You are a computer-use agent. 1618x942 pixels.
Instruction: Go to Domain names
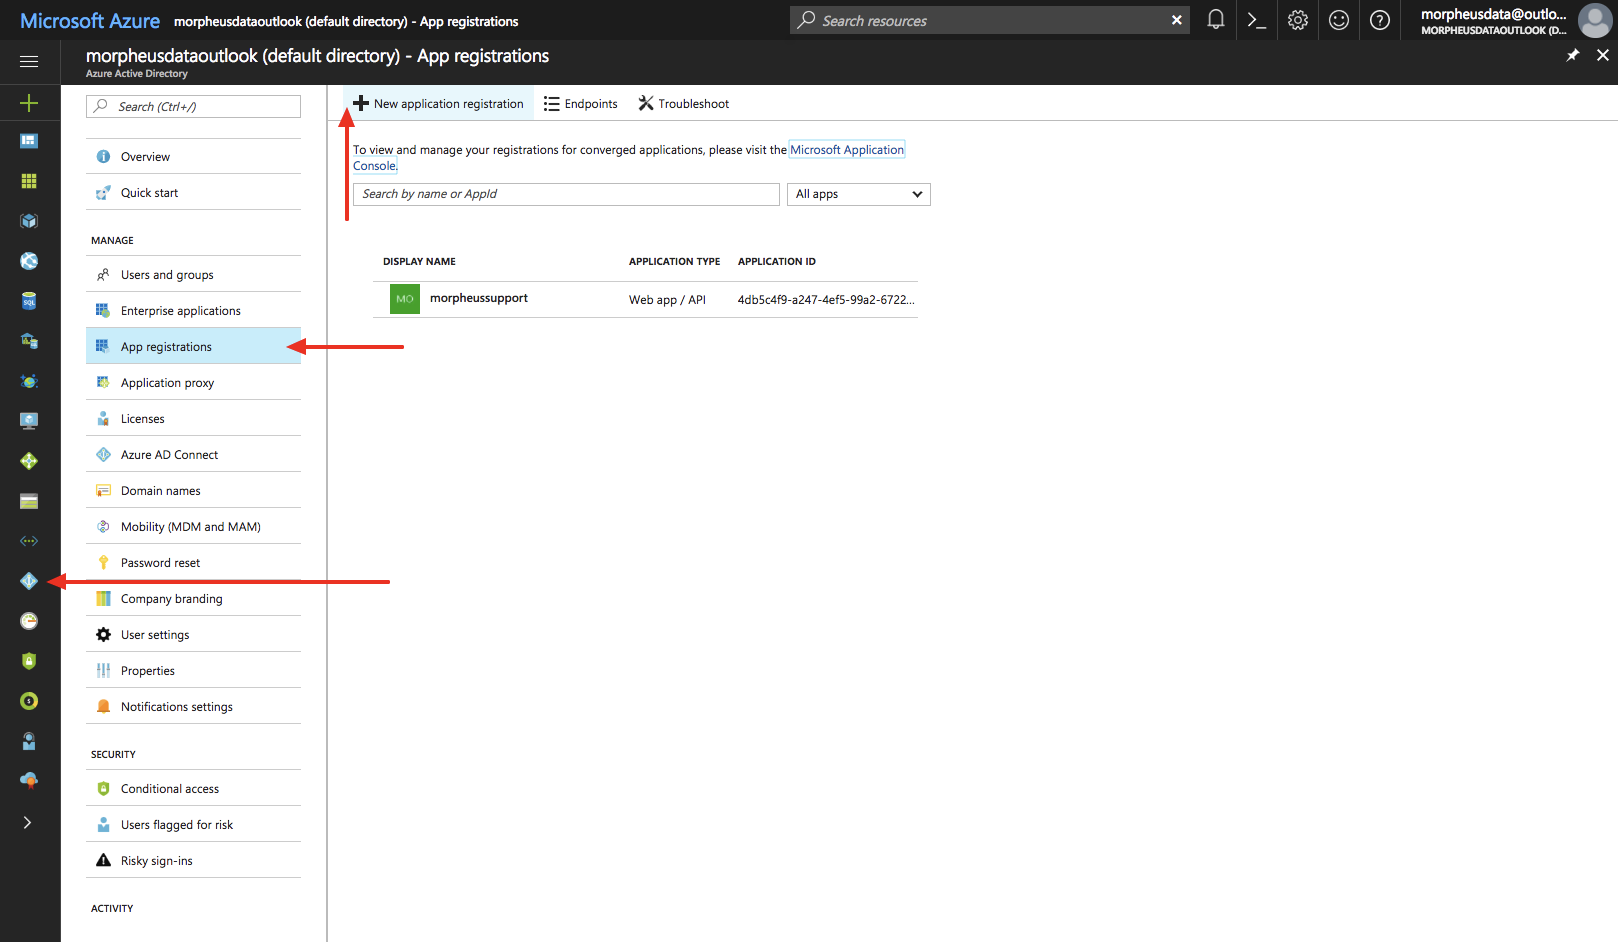[x=194, y=491]
